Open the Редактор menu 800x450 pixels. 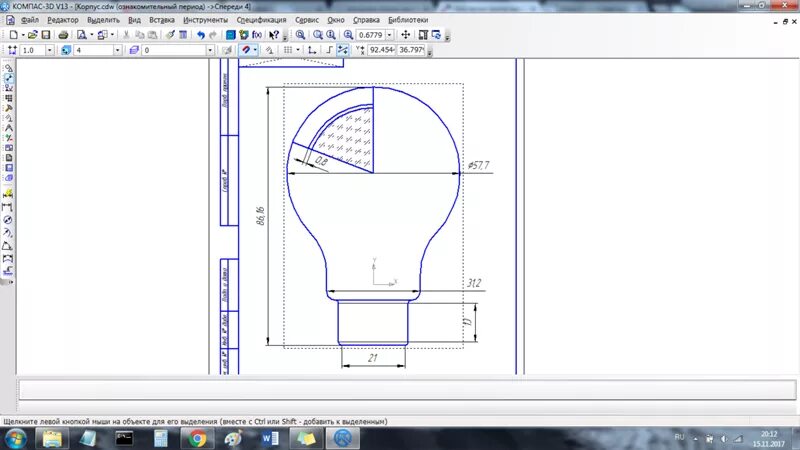tap(63, 20)
